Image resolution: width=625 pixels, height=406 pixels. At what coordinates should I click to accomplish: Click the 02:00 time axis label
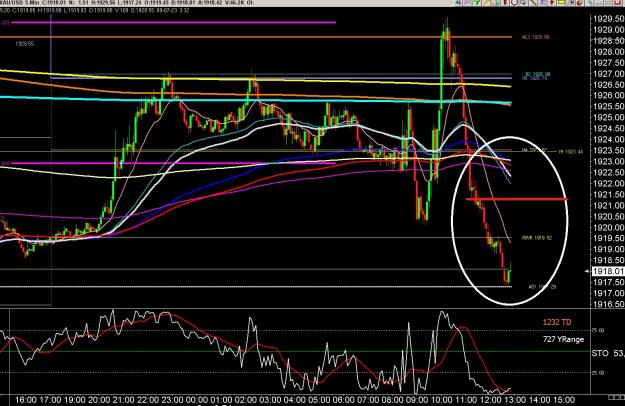click(246, 400)
